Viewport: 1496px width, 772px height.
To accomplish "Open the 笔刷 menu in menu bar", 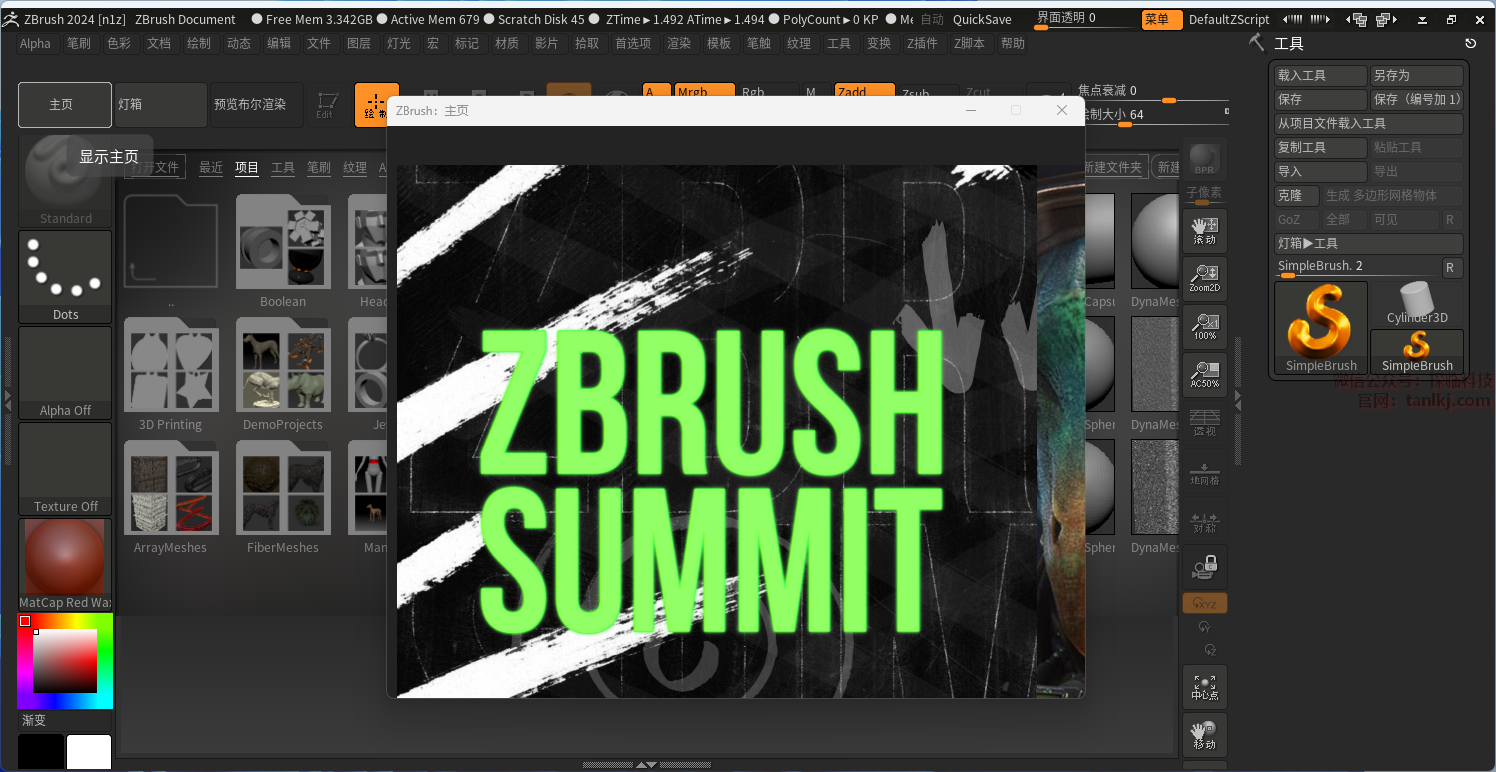I will 78,43.
